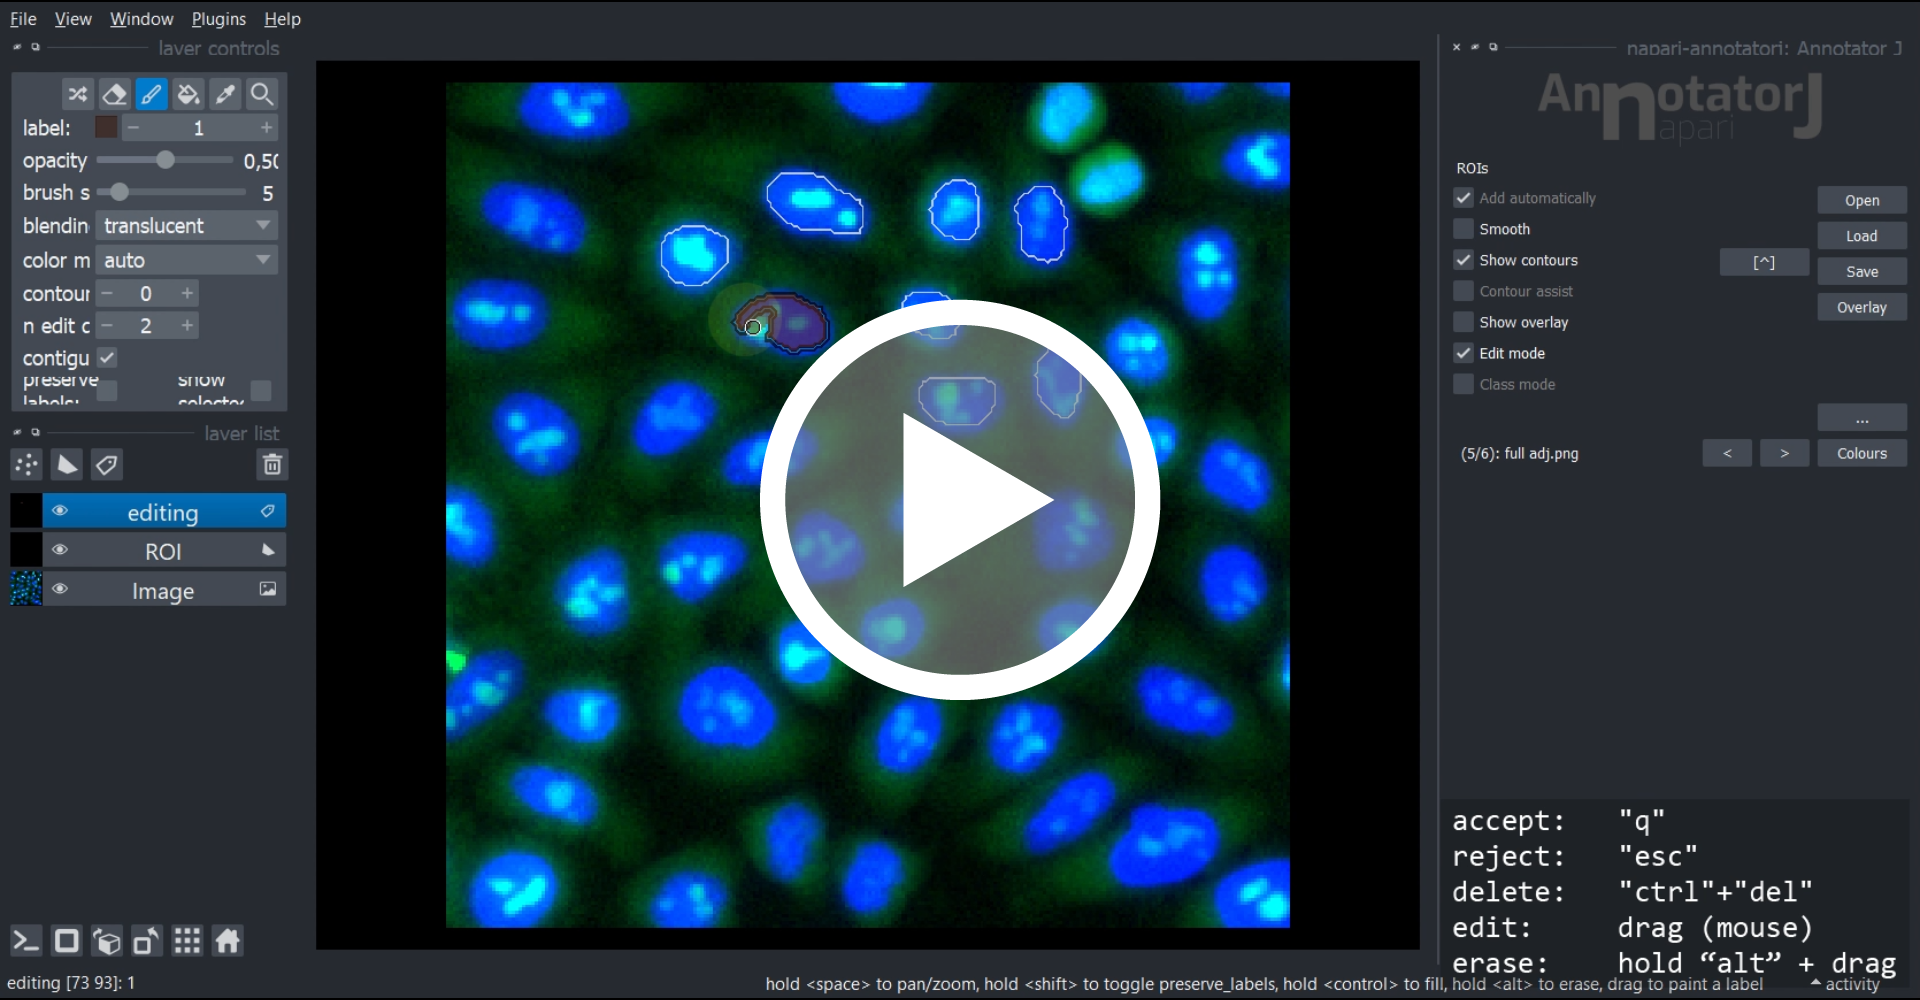This screenshot has width=1920, height=1000.
Task: Increase the label number
Action: coord(266,128)
